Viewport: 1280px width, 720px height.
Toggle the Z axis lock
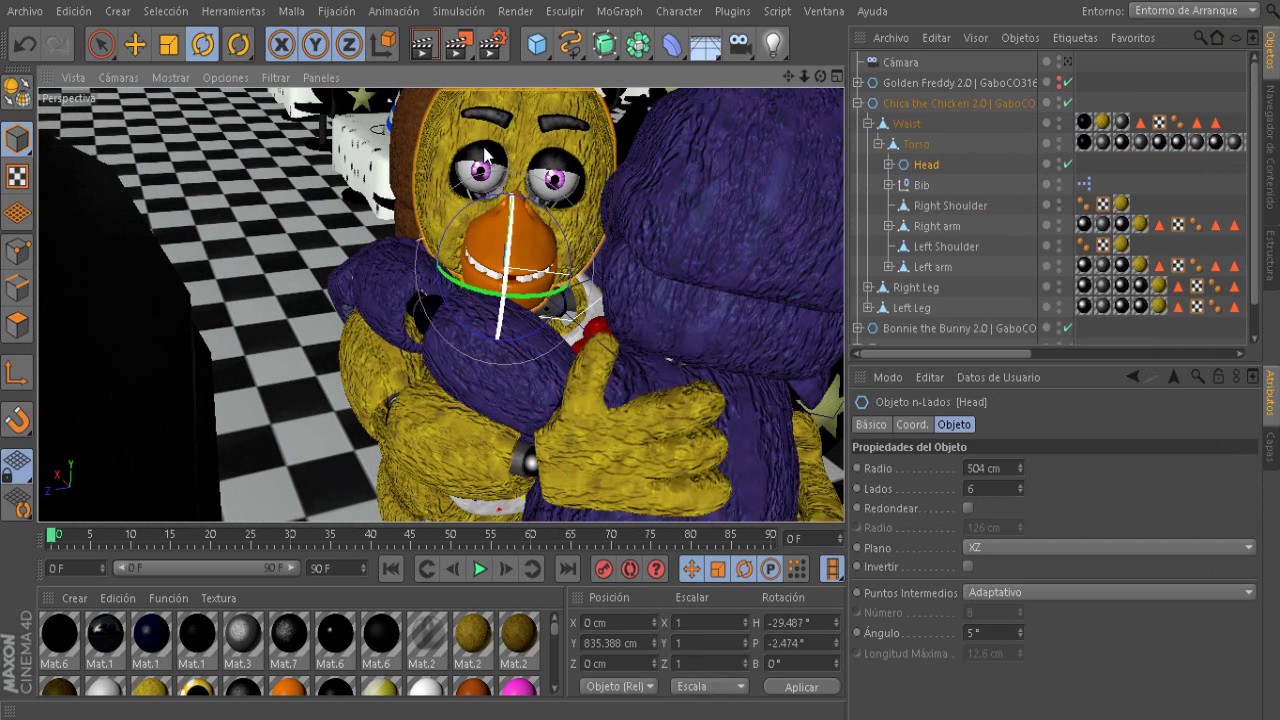(349, 44)
